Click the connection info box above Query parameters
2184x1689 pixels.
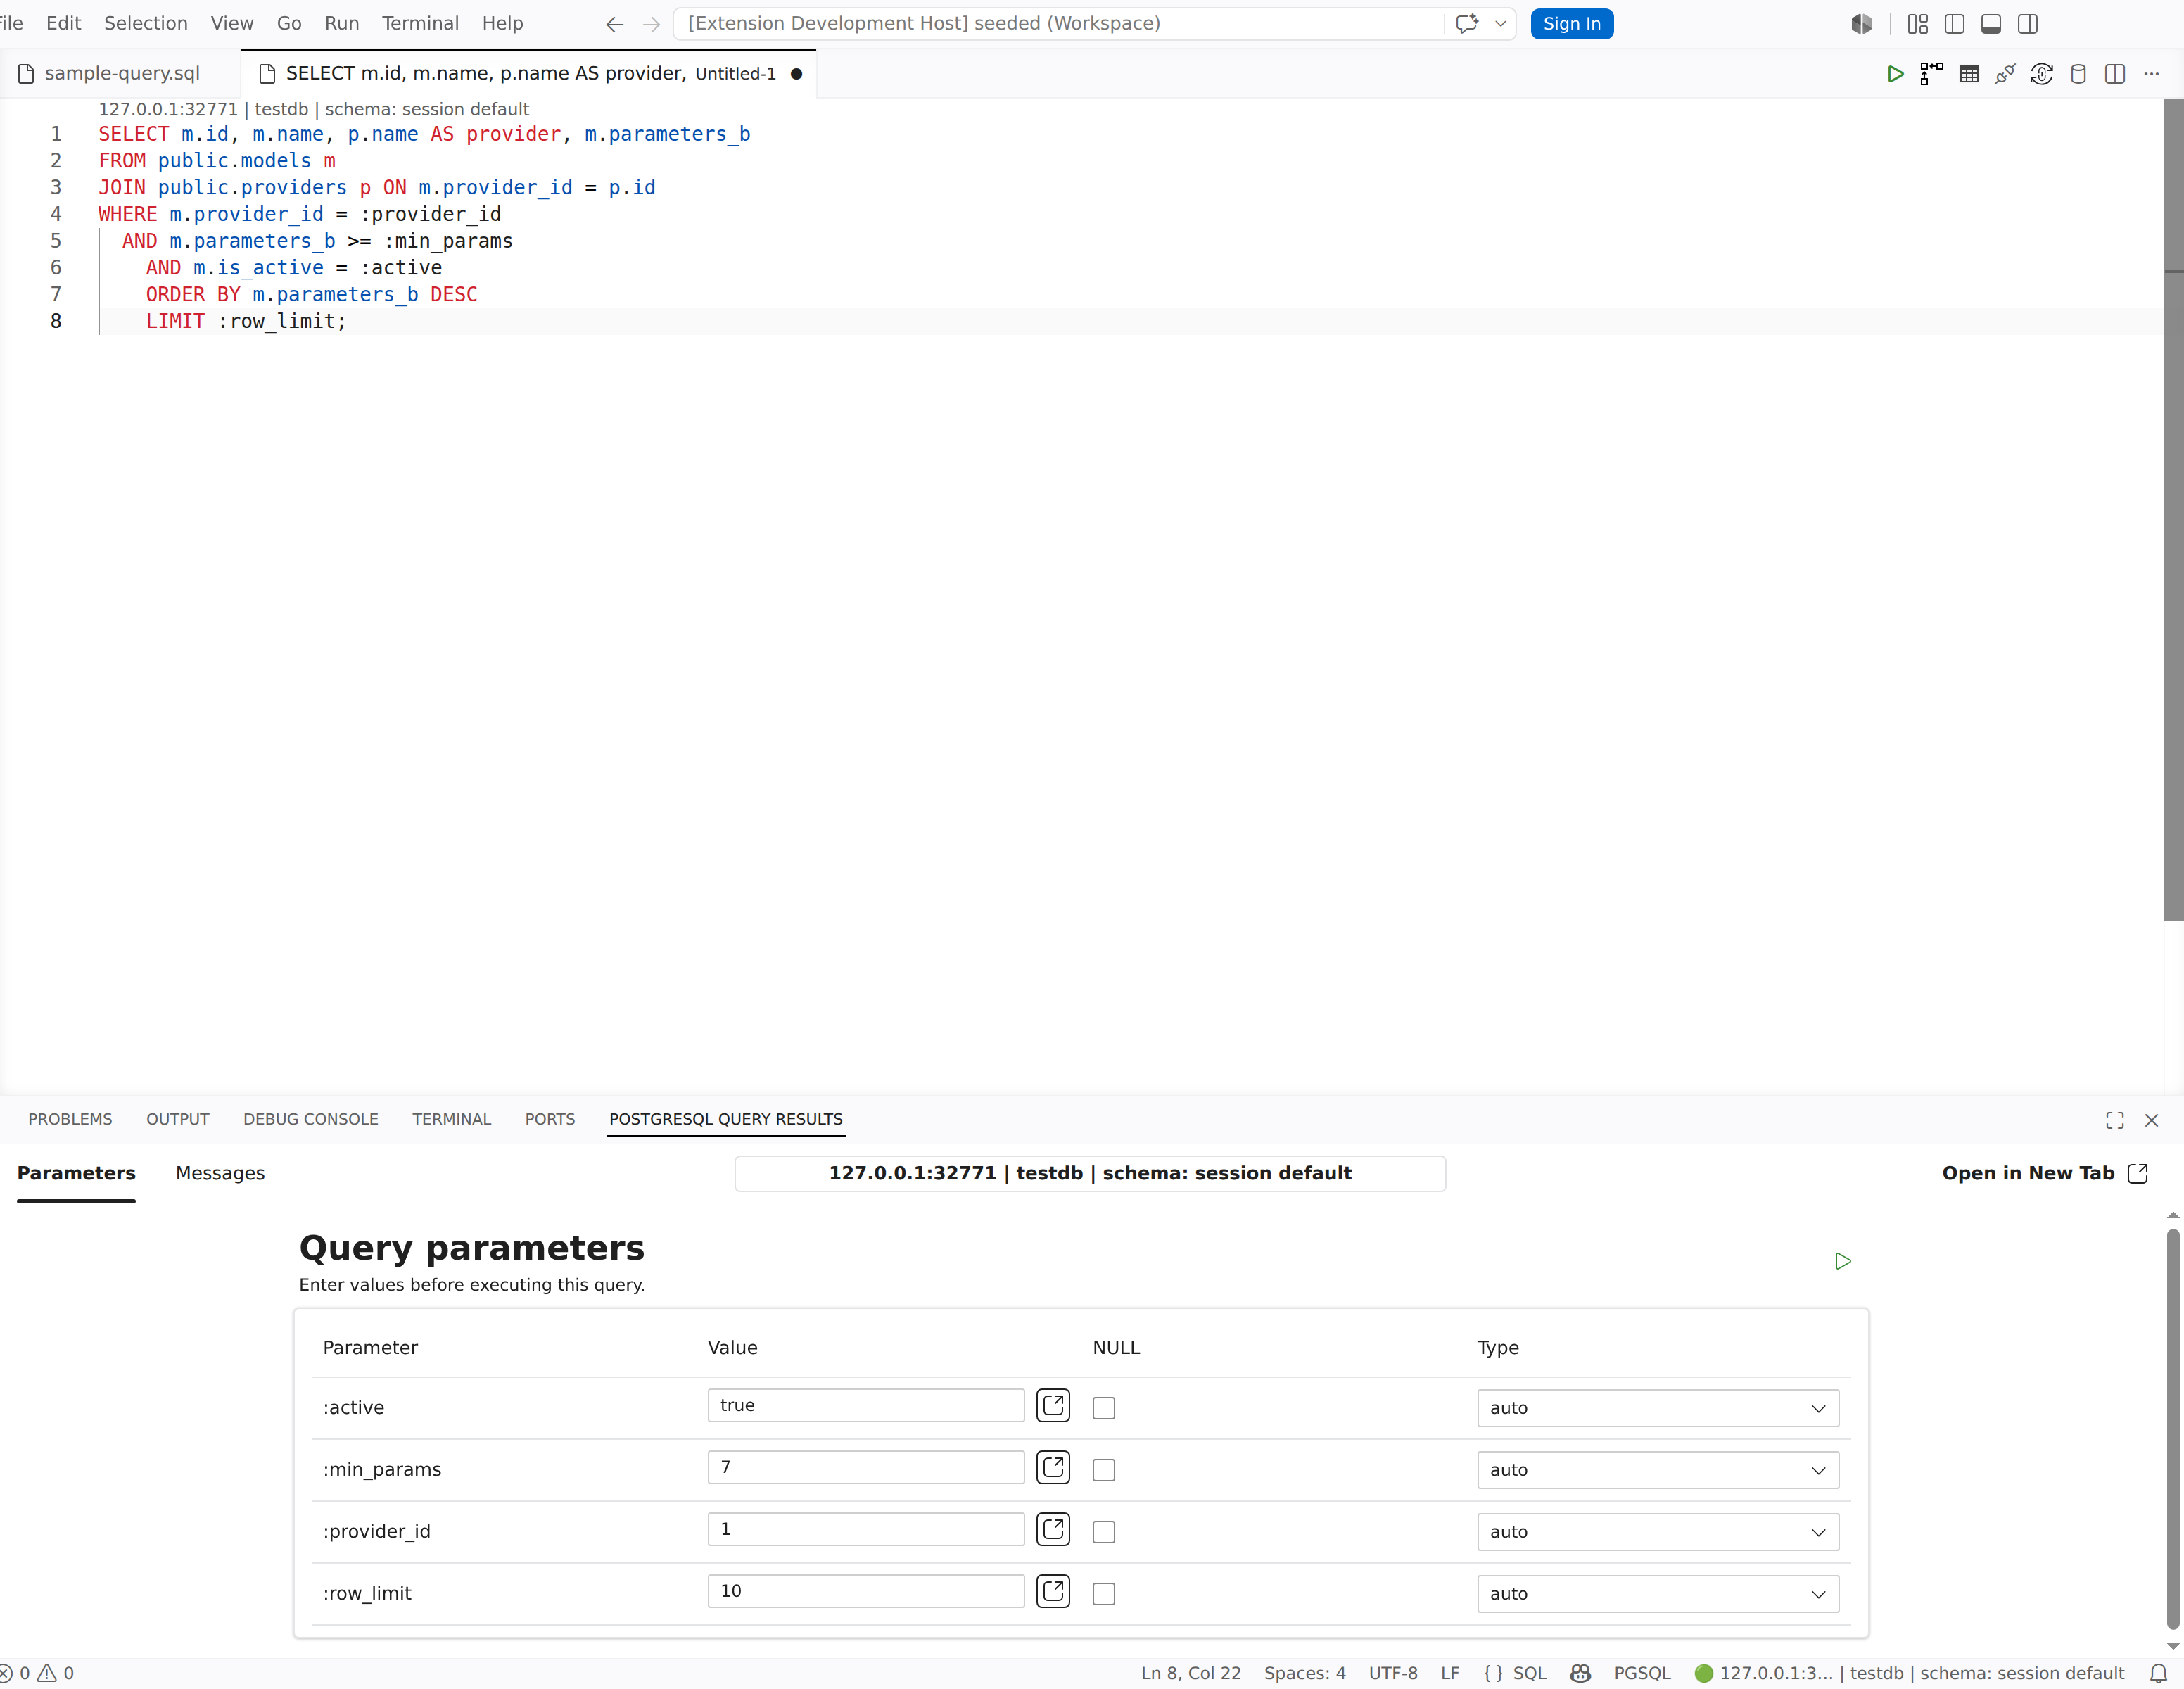click(1090, 1173)
